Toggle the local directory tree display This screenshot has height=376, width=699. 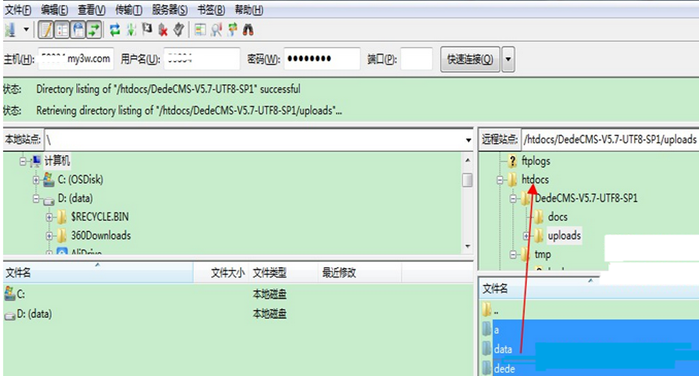pos(62,30)
